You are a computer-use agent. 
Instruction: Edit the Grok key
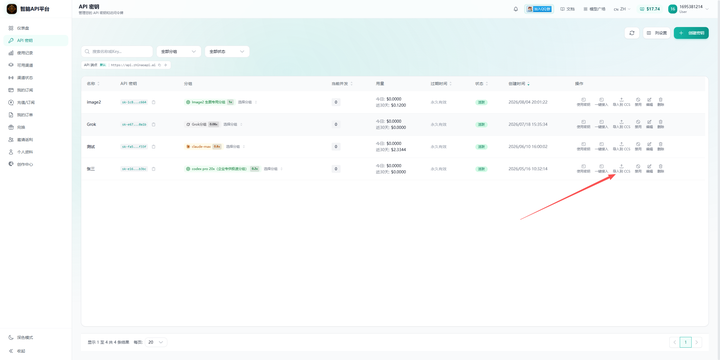point(649,124)
